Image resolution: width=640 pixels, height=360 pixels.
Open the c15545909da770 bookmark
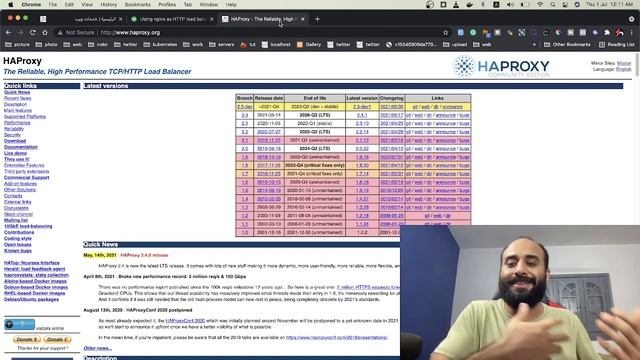coord(411,44)
